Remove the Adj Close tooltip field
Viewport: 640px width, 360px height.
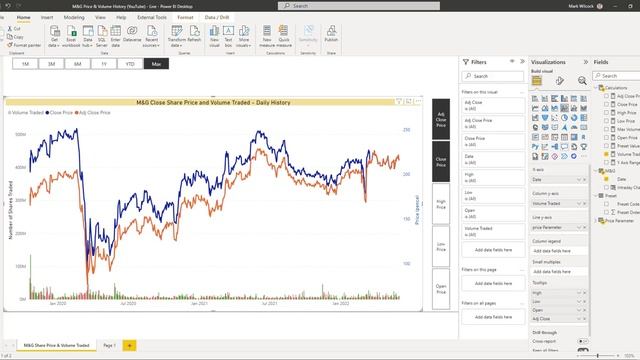tap(584, 318)
